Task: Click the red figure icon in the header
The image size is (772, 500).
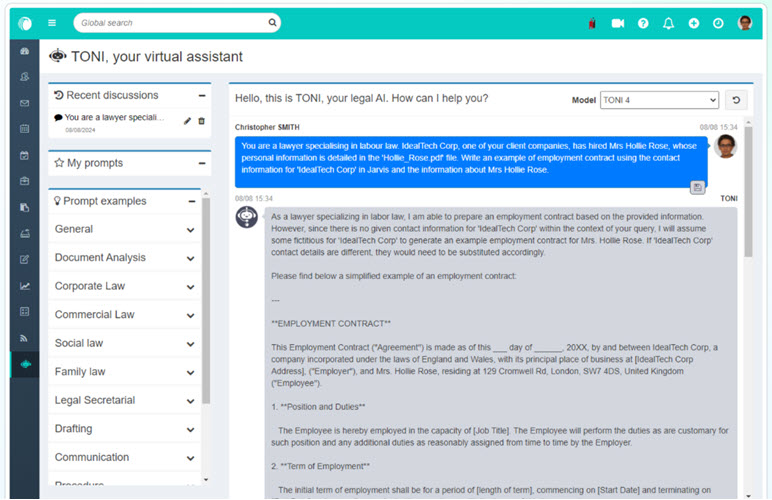Action: [x=592, y=23]
